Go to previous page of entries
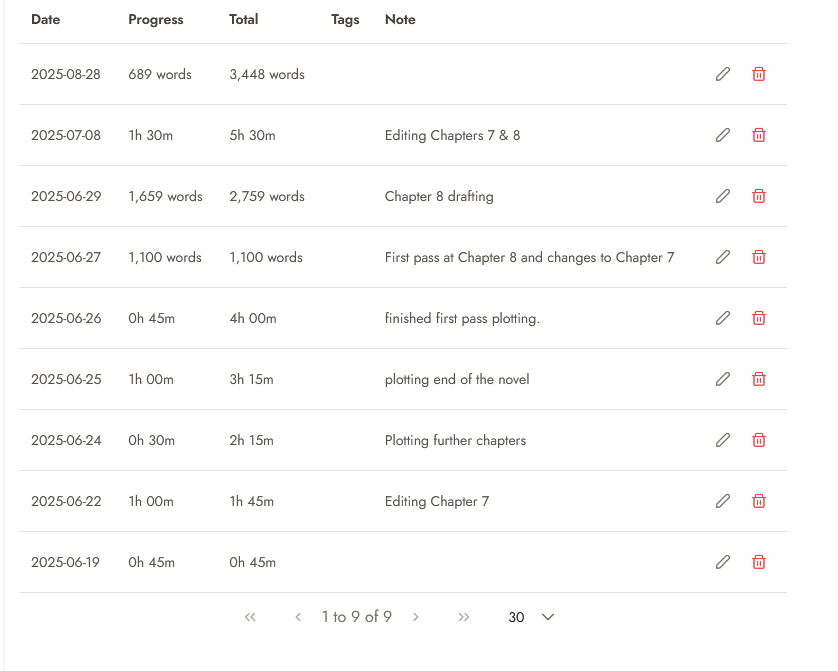 (x=298, y=617)
